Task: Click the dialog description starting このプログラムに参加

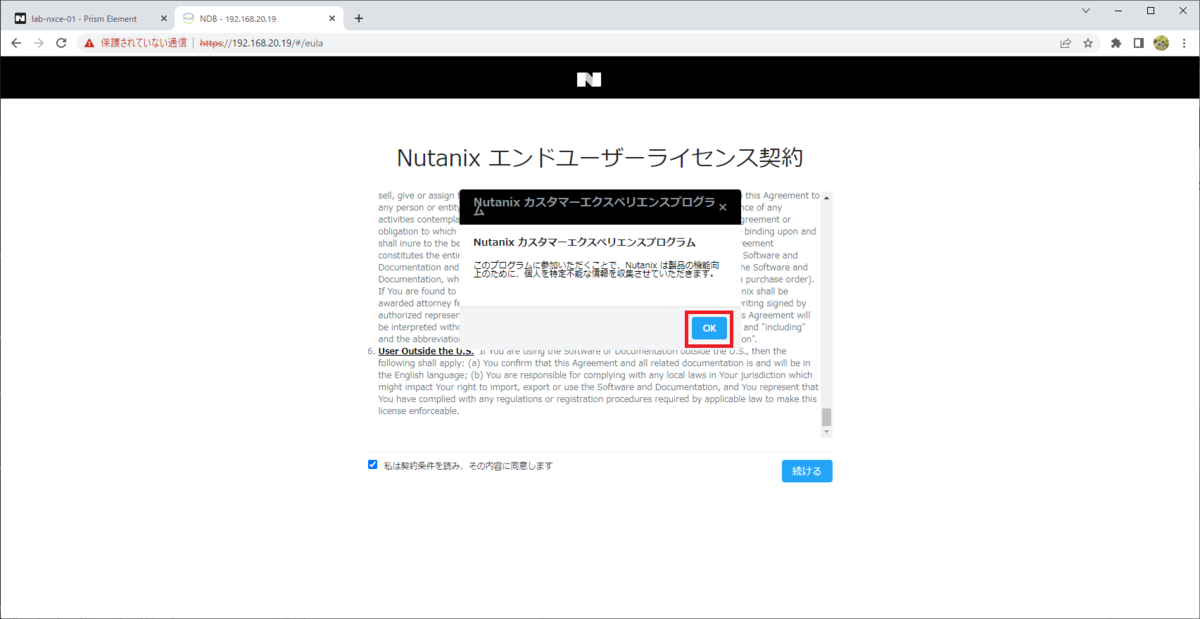Action: click(x=596, y=268)
